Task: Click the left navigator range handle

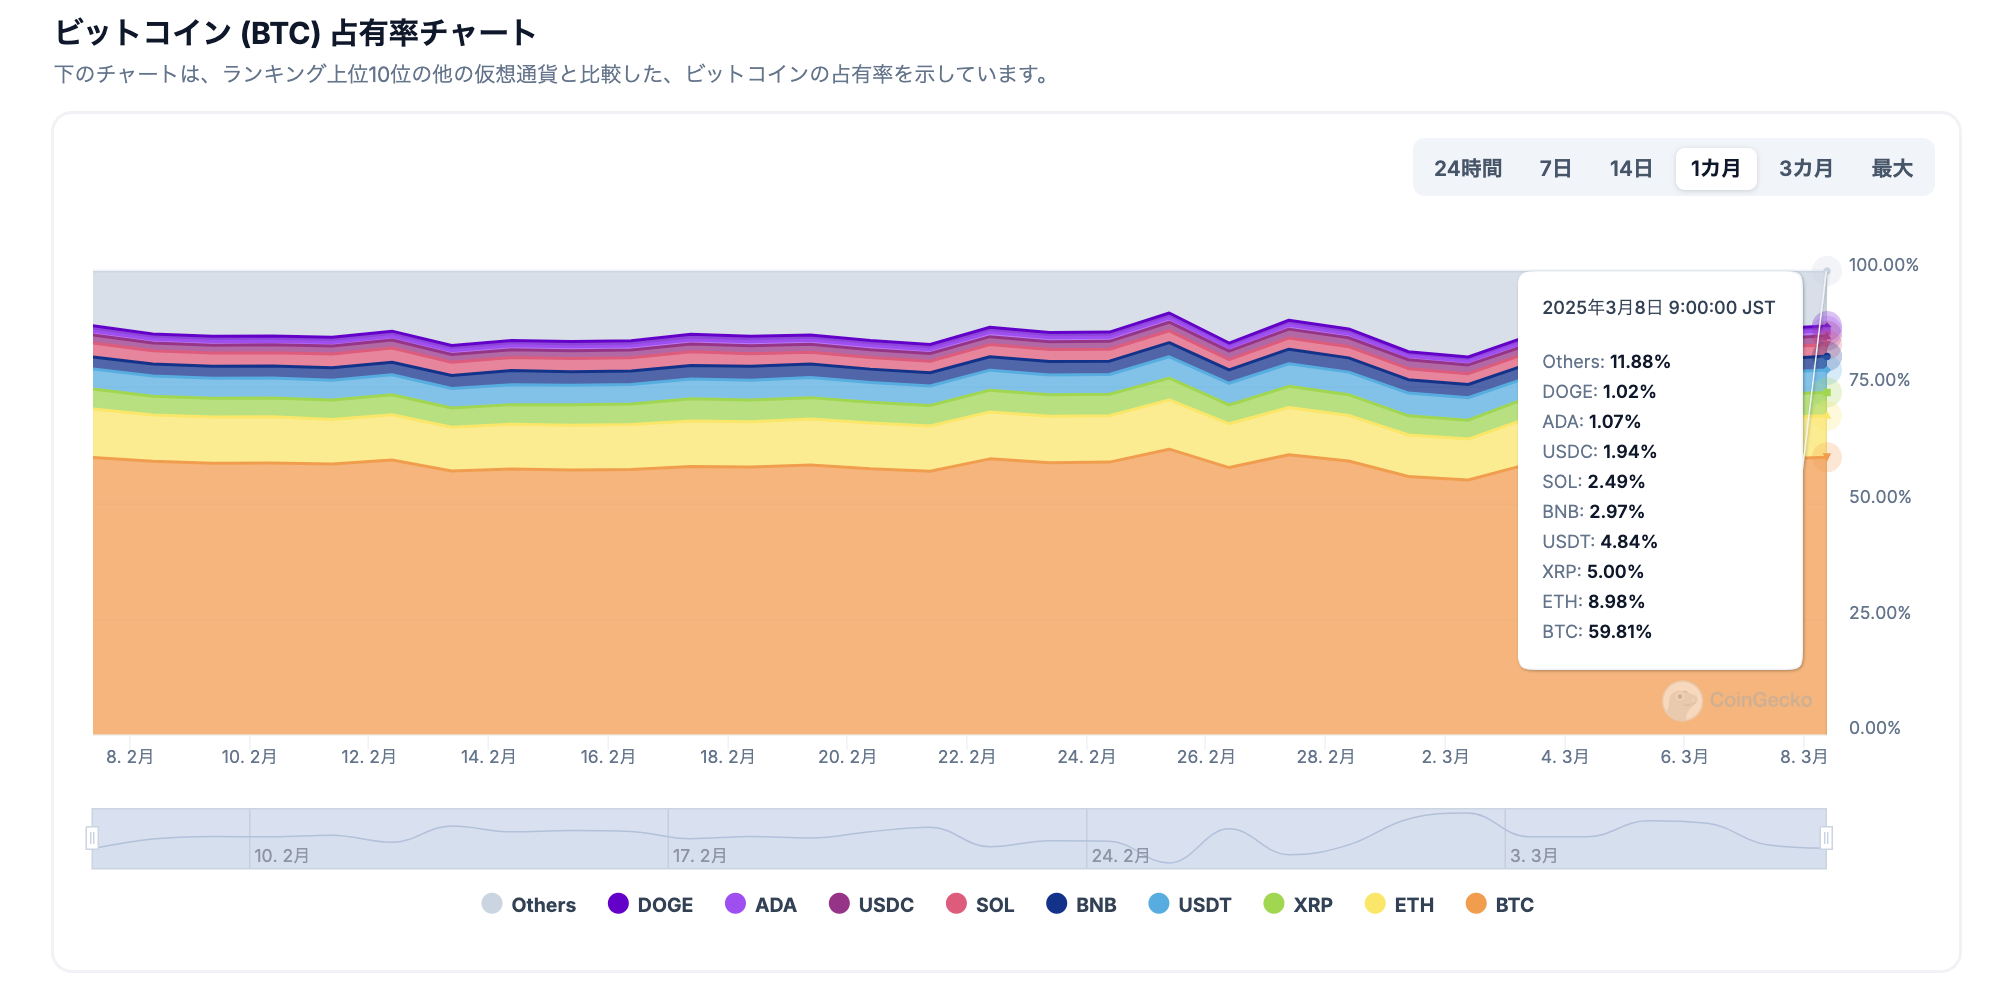Action: pyautogui.click(x=92, y=838)
